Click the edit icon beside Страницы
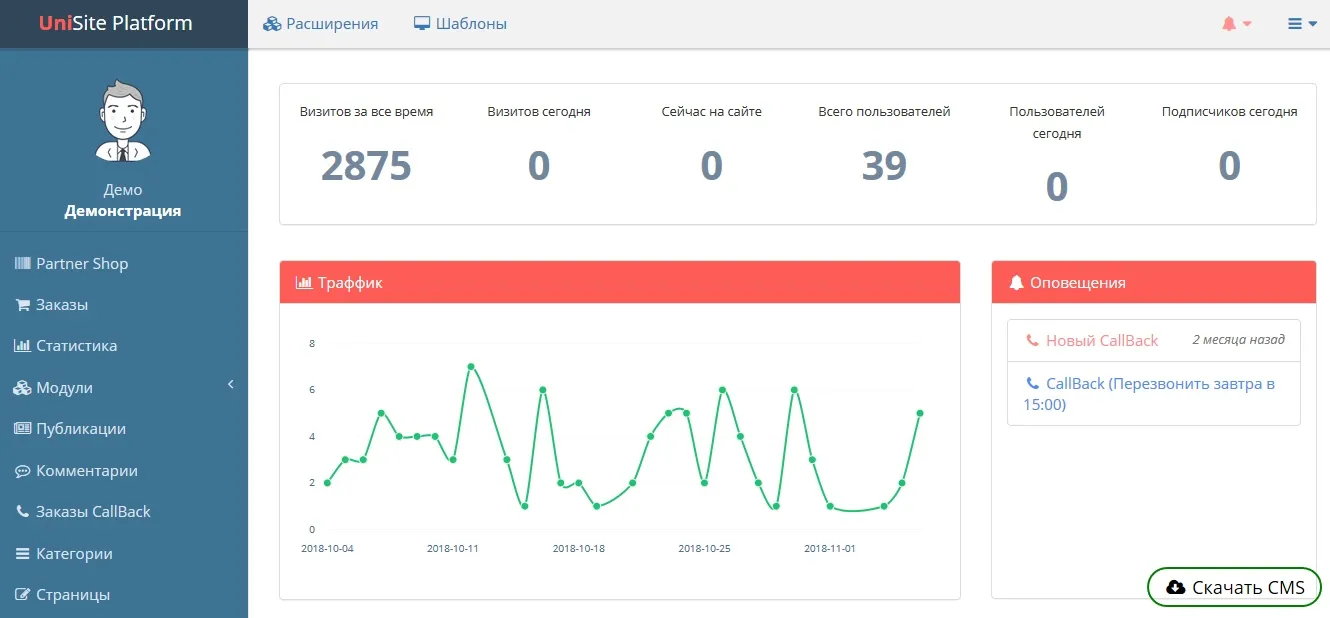The image size is (1330, 618). (22, 595)
